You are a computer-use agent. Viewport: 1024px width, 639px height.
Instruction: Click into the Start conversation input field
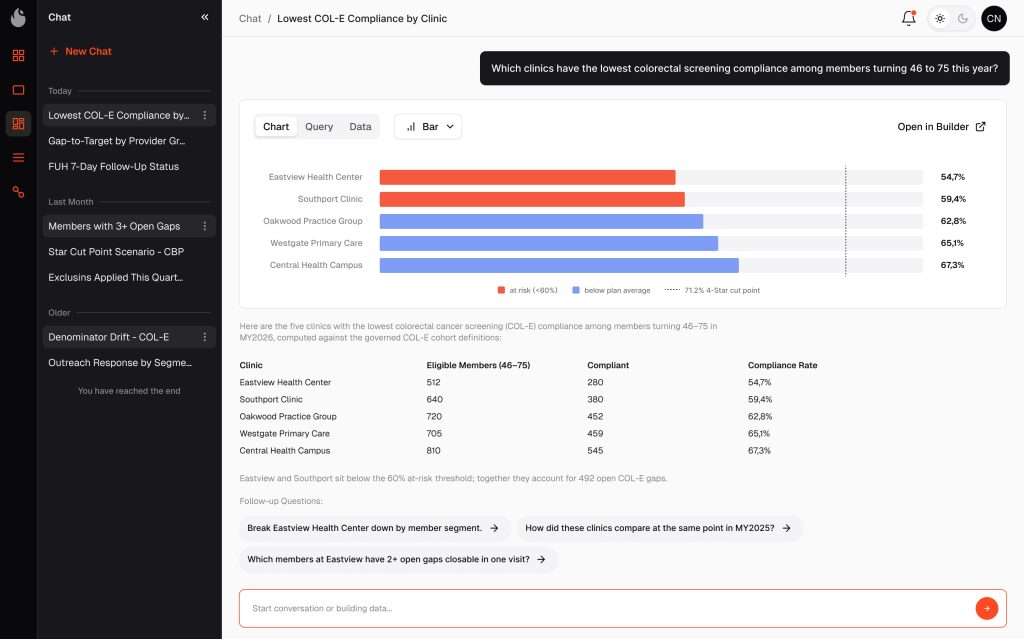(x=607, y=608)
